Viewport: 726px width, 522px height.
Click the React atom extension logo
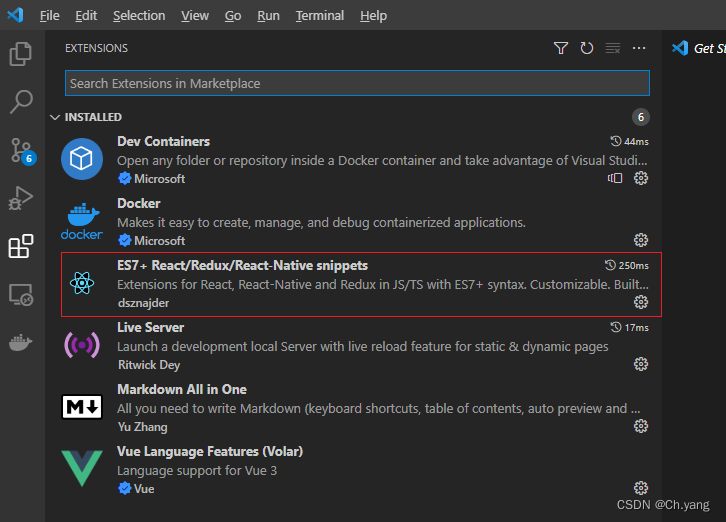coord(82,283)
